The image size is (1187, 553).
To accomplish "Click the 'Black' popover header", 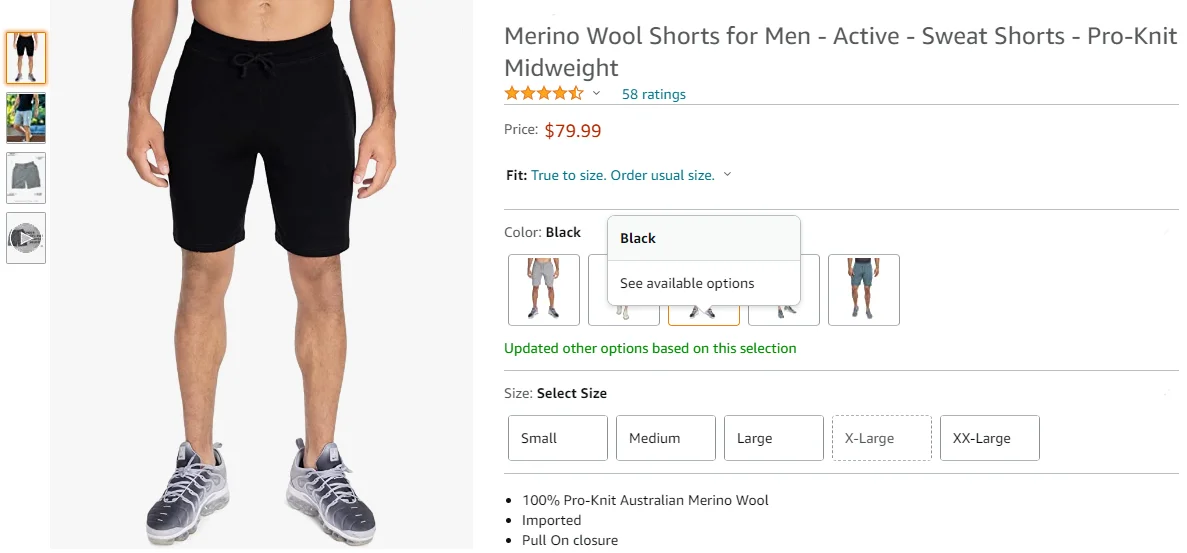I will pyautogui.click(x=638, y=238).
